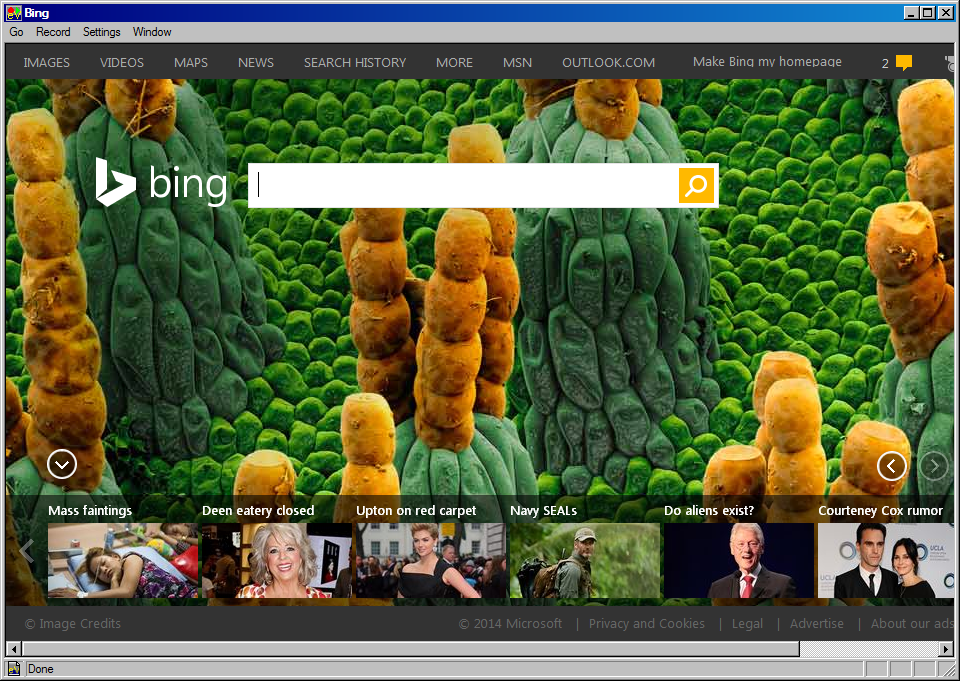This screenshot has height=681, width=960.
Task: Open the yellow notifications speech bubble icon
Action: 903,63
